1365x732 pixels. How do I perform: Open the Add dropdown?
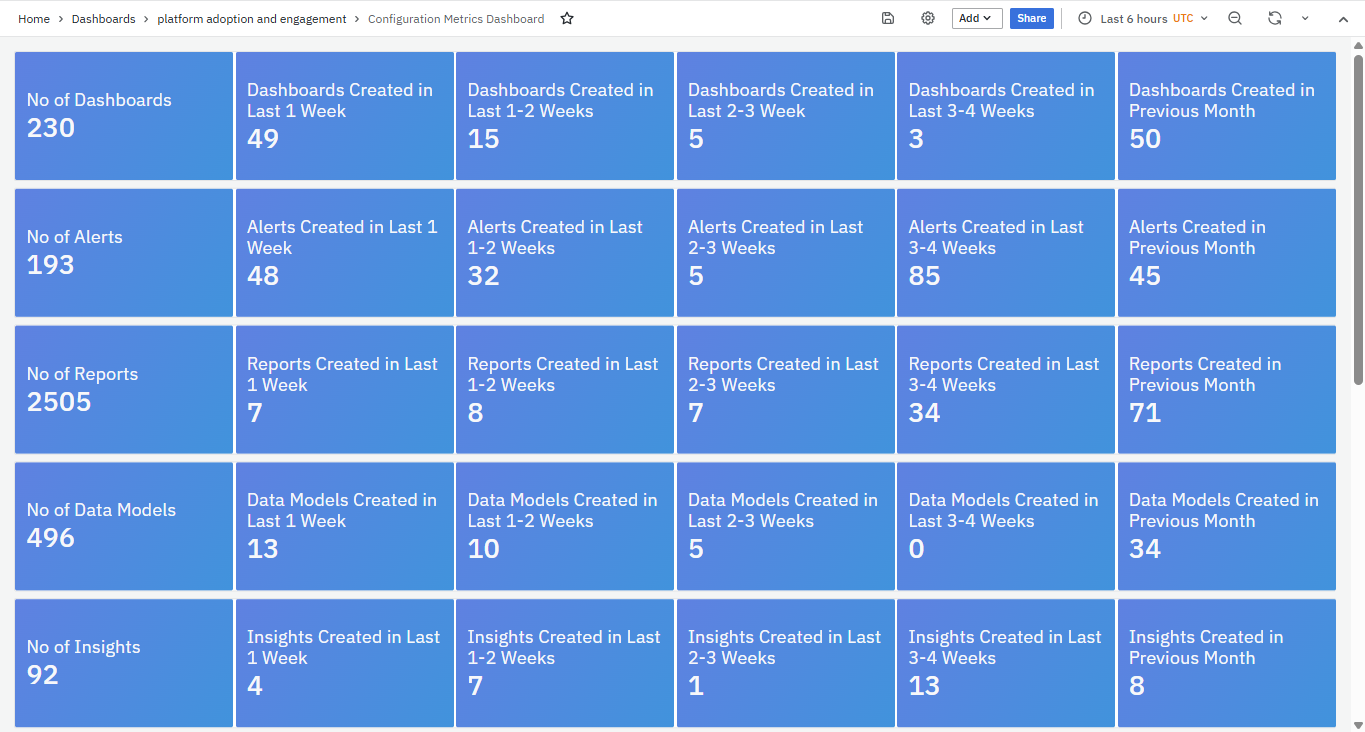click(976, 18)
